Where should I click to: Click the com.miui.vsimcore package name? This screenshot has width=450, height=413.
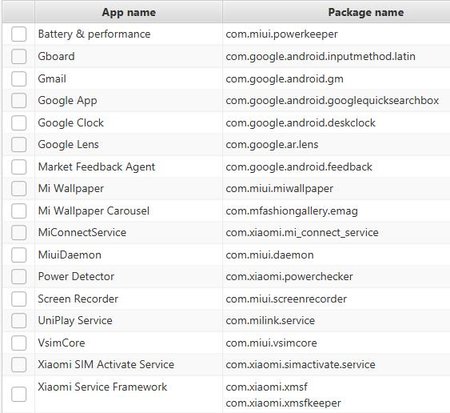click(271, 343)
